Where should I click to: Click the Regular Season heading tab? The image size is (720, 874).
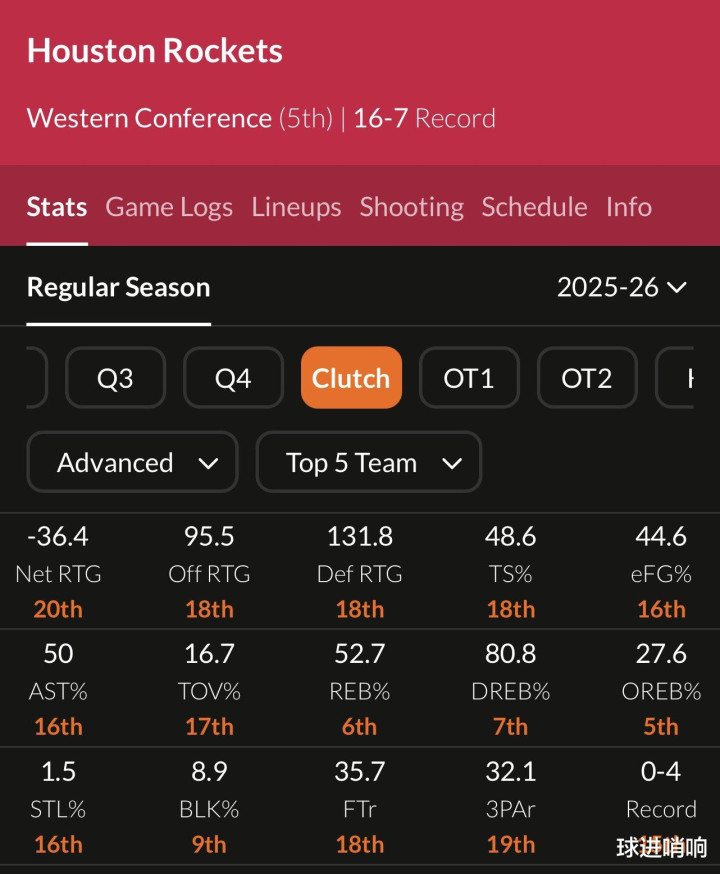pos(118,288)
